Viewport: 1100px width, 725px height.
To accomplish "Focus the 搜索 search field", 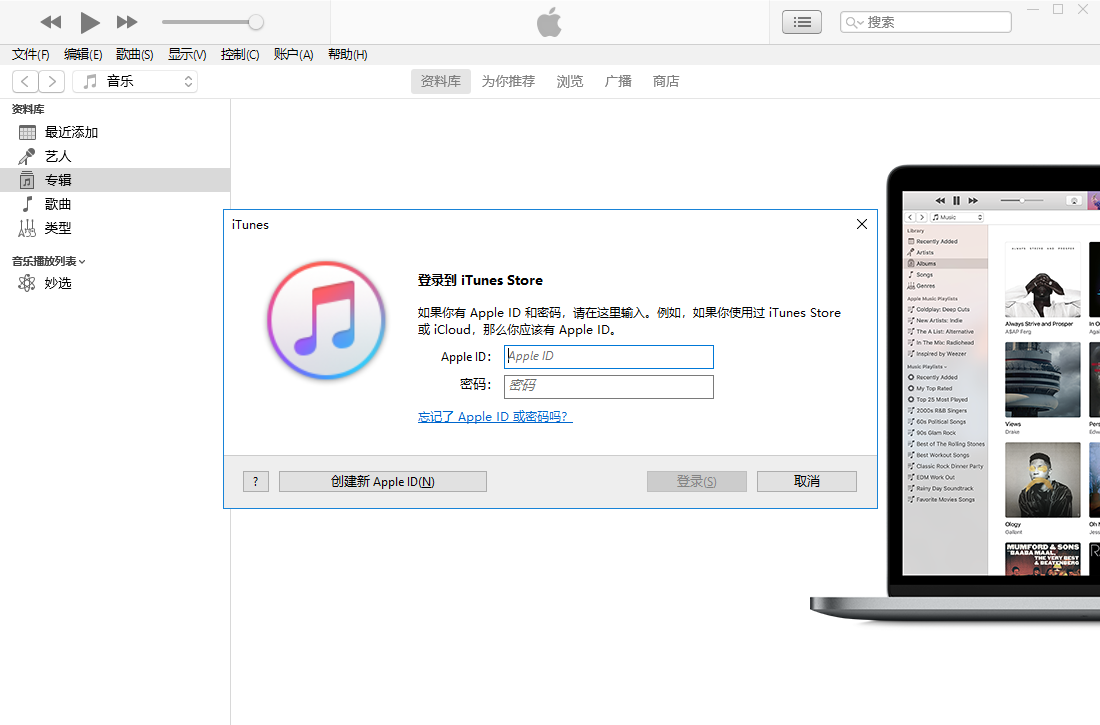I will pyautogui.click(x=925, y=22).
